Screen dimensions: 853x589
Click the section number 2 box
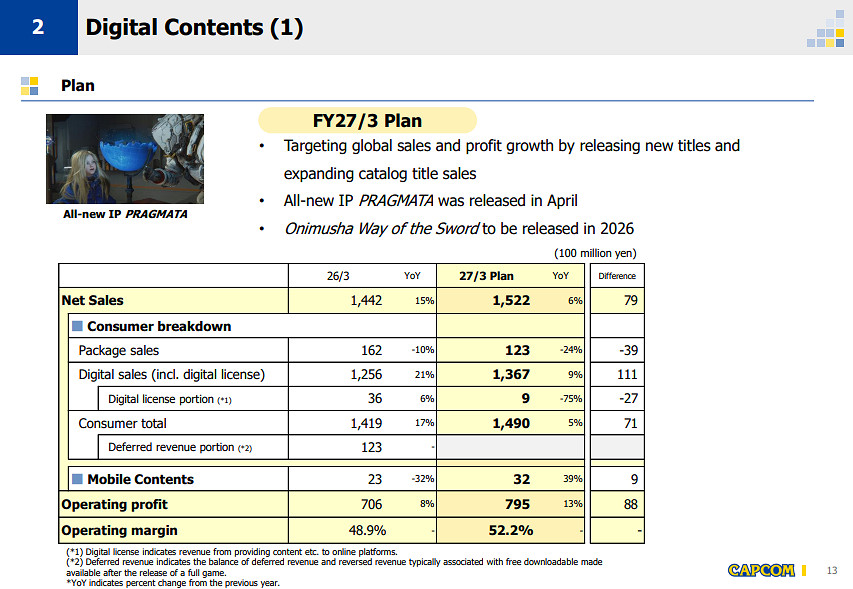(39, 27)
